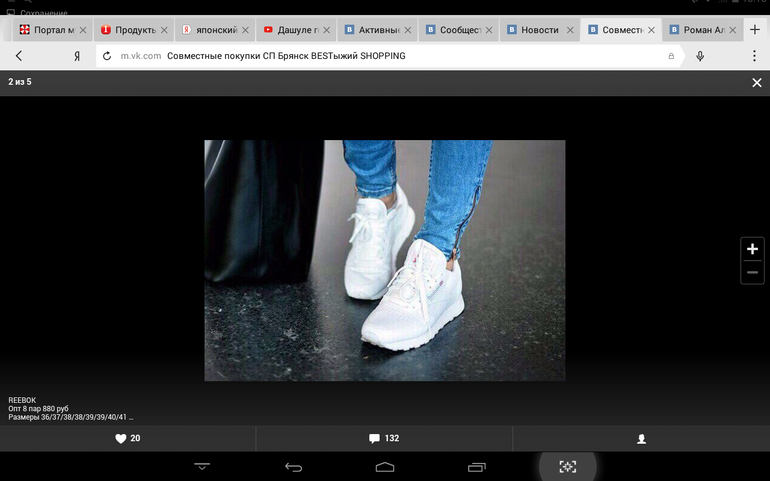Close the photo viewer with X
Viewport: 770px width, 481px height.
coord(756,83)
